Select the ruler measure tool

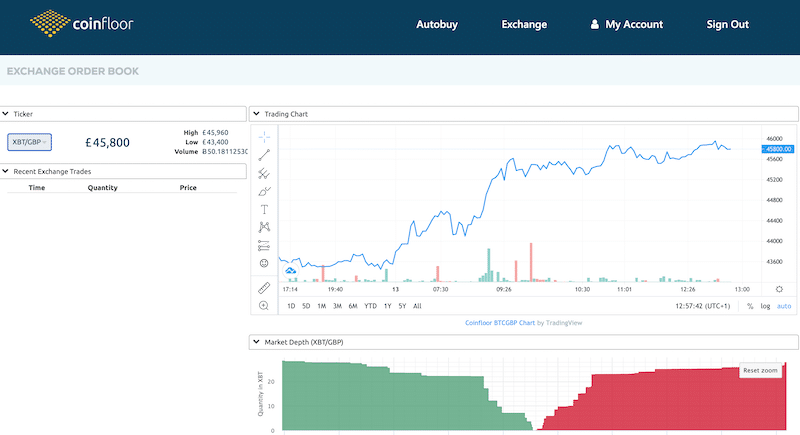tap(264, 288)
